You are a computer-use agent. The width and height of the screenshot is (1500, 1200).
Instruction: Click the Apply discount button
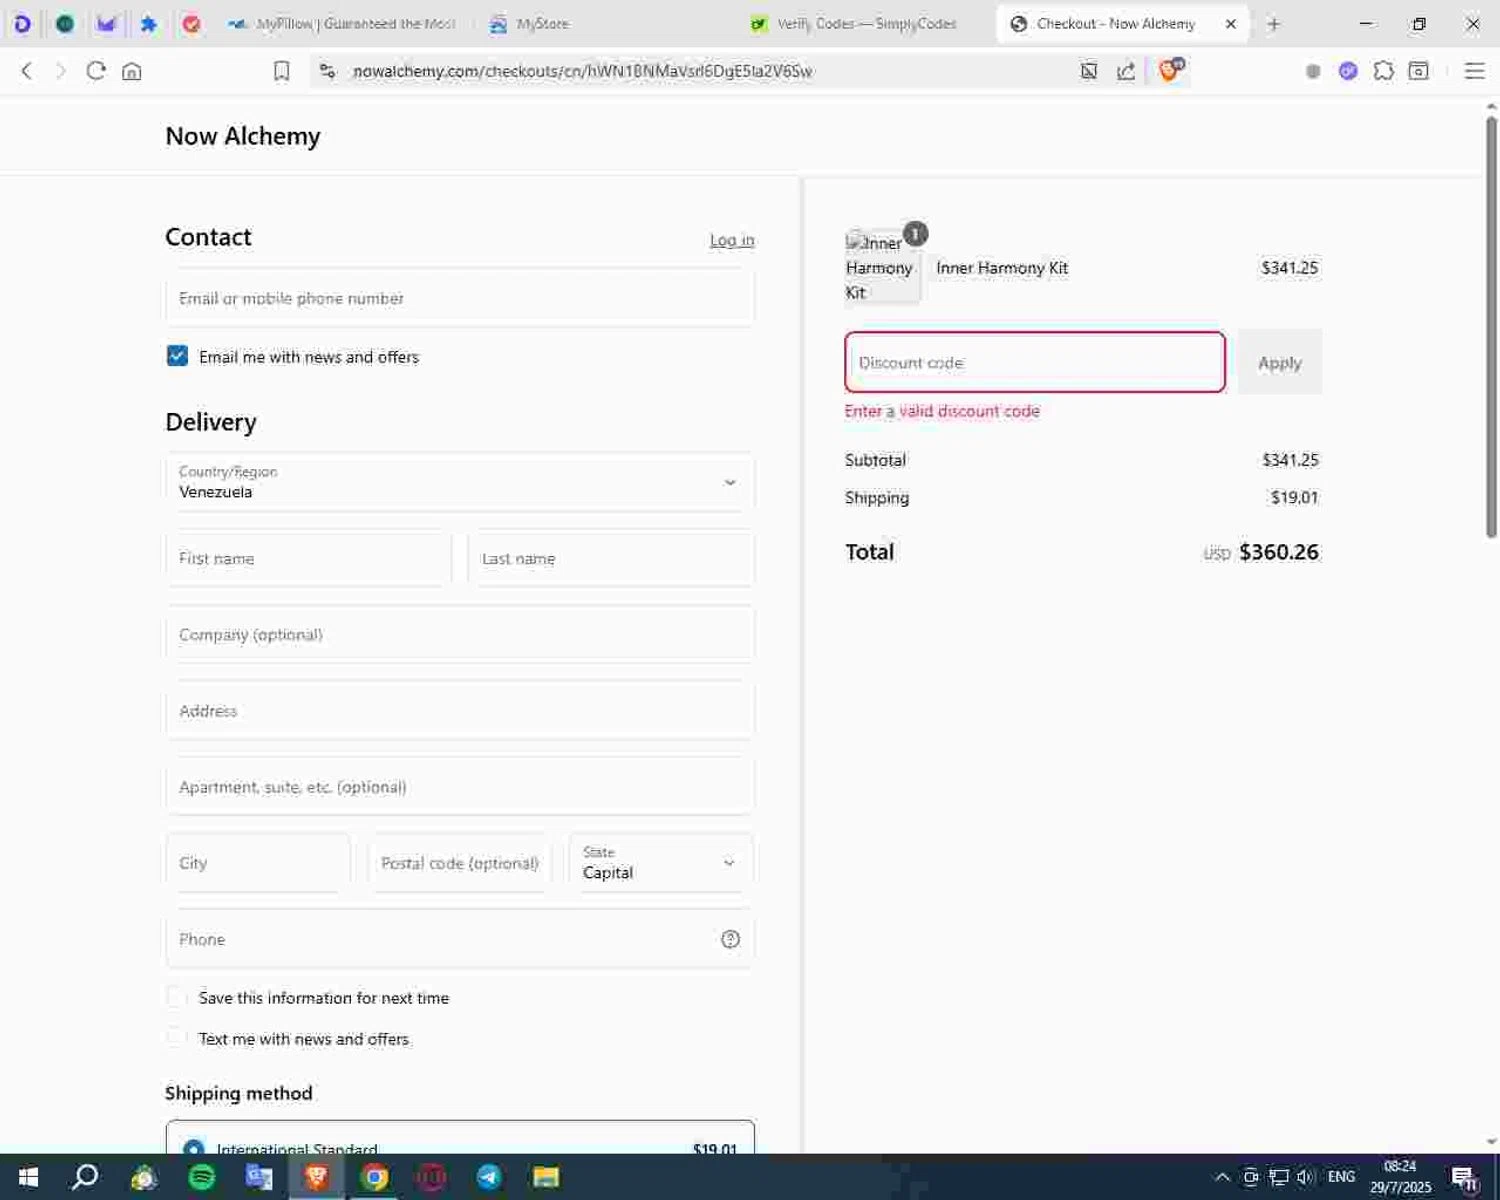1280,362
